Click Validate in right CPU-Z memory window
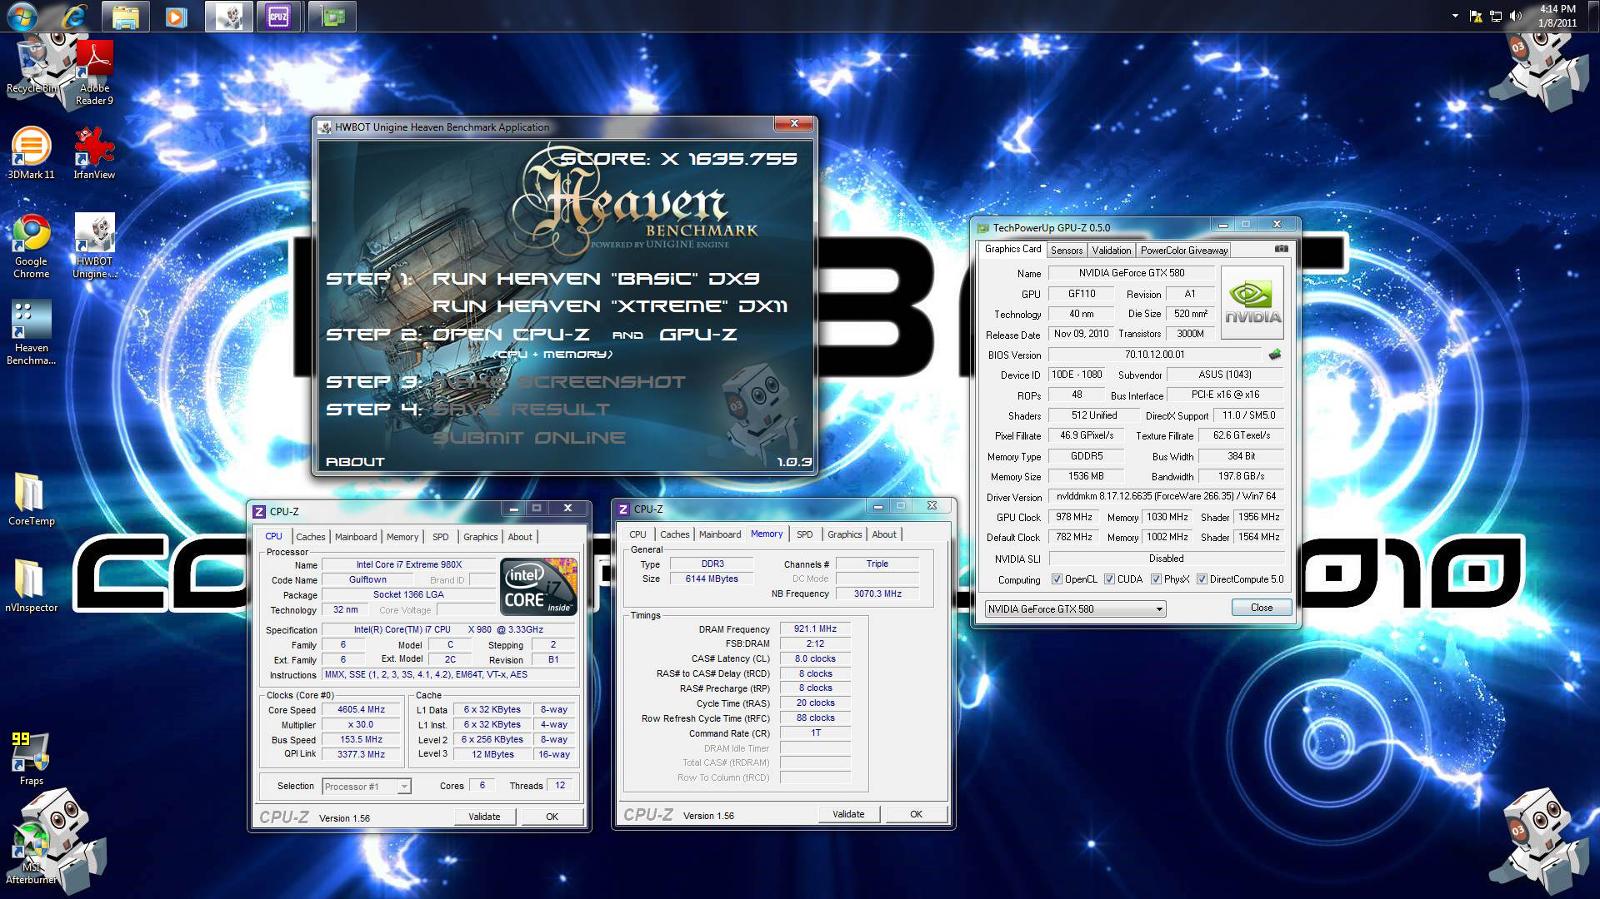The image size is (1600, 899). point(848,814)
